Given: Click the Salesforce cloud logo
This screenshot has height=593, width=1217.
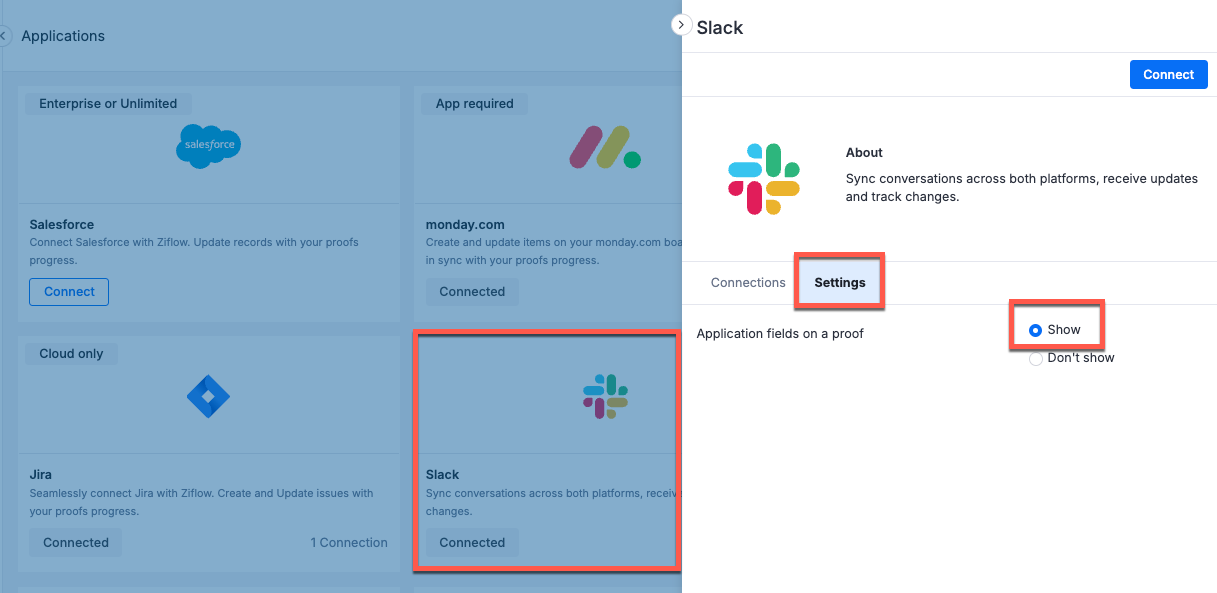Looking at the screenshot, I should click(208, 146).
